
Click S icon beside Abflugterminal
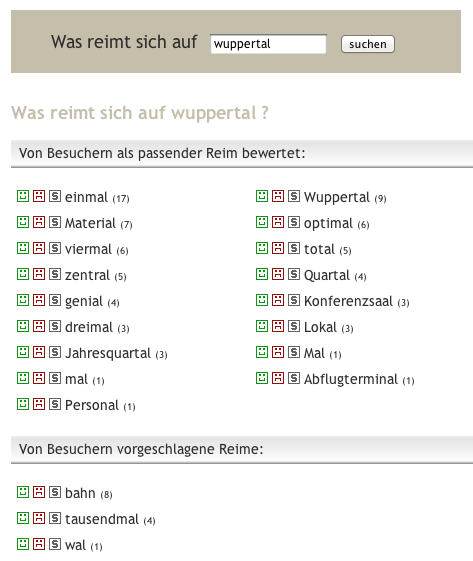pos(294,378)
